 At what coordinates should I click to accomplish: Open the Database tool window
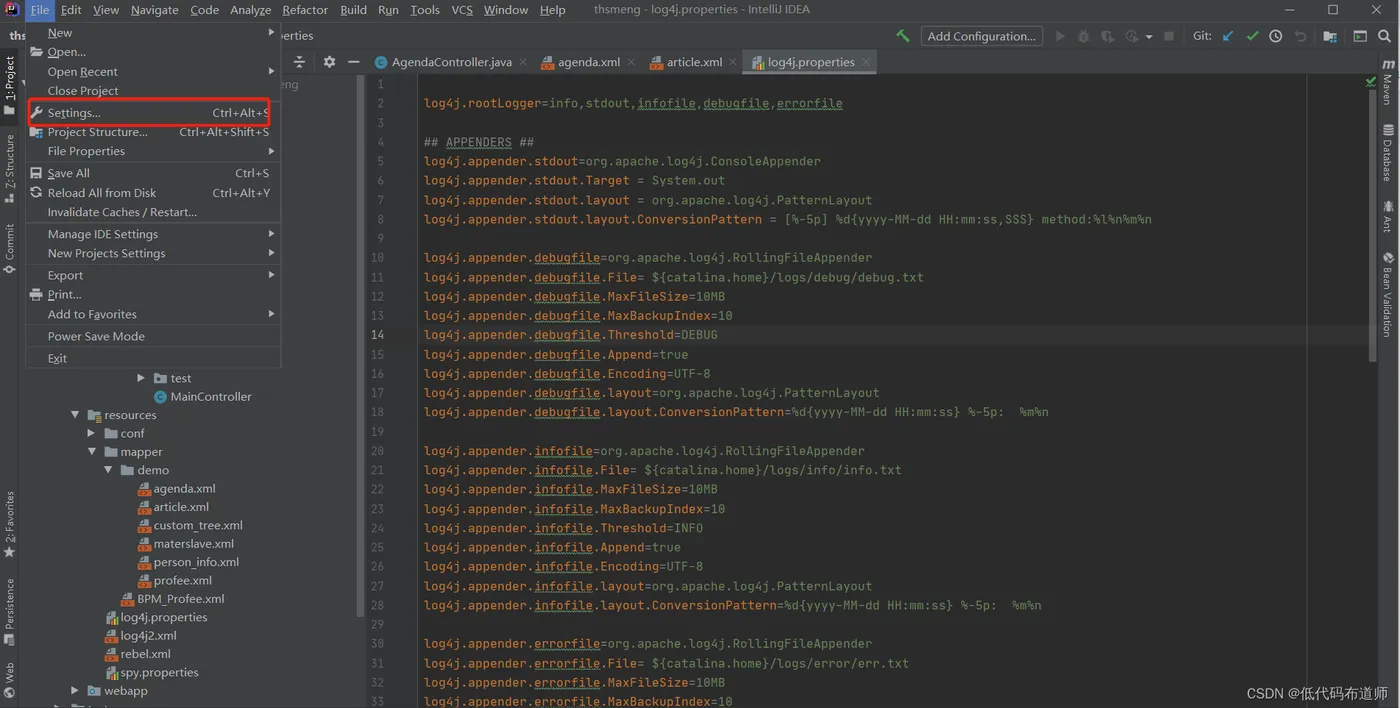click(1388, 153)
